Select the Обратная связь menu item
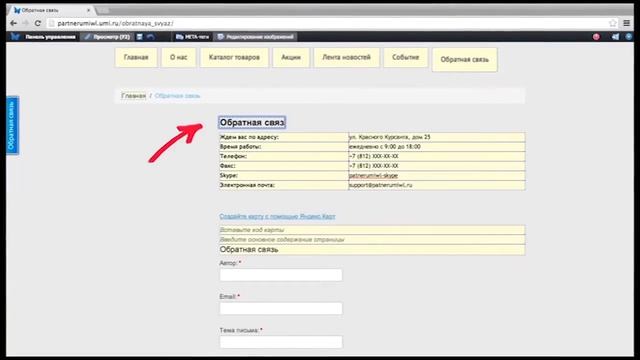 pos(464,60)
